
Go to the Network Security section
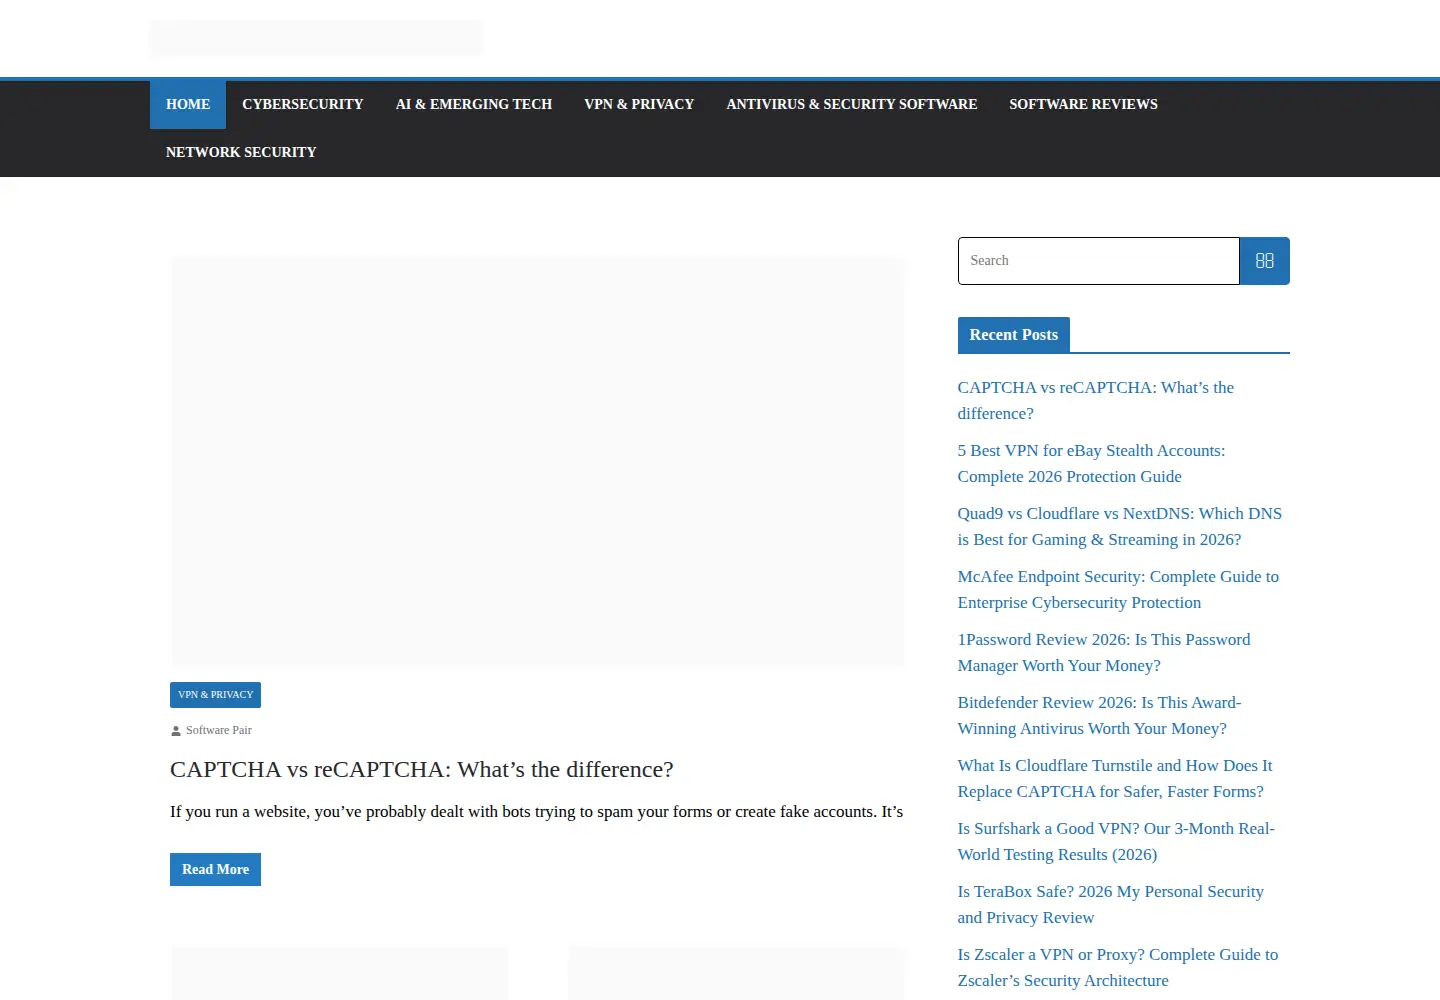tap(241, 152)
